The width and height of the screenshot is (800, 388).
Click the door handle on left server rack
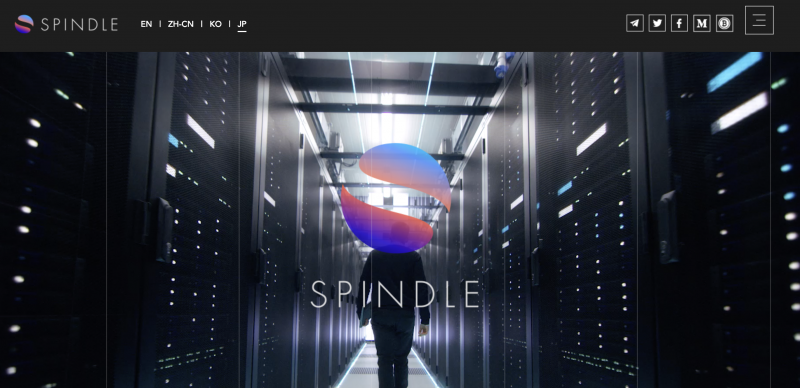tap(164, 230)
